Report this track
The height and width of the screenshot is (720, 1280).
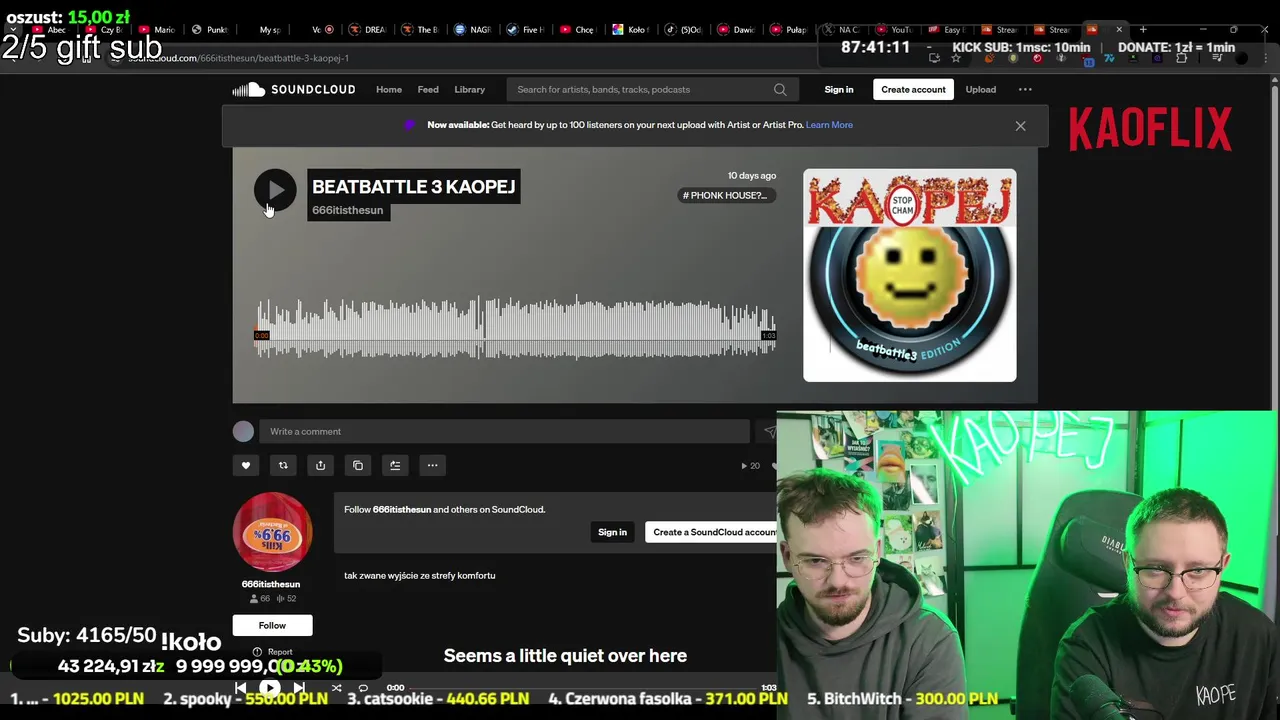tap(273, 652)
